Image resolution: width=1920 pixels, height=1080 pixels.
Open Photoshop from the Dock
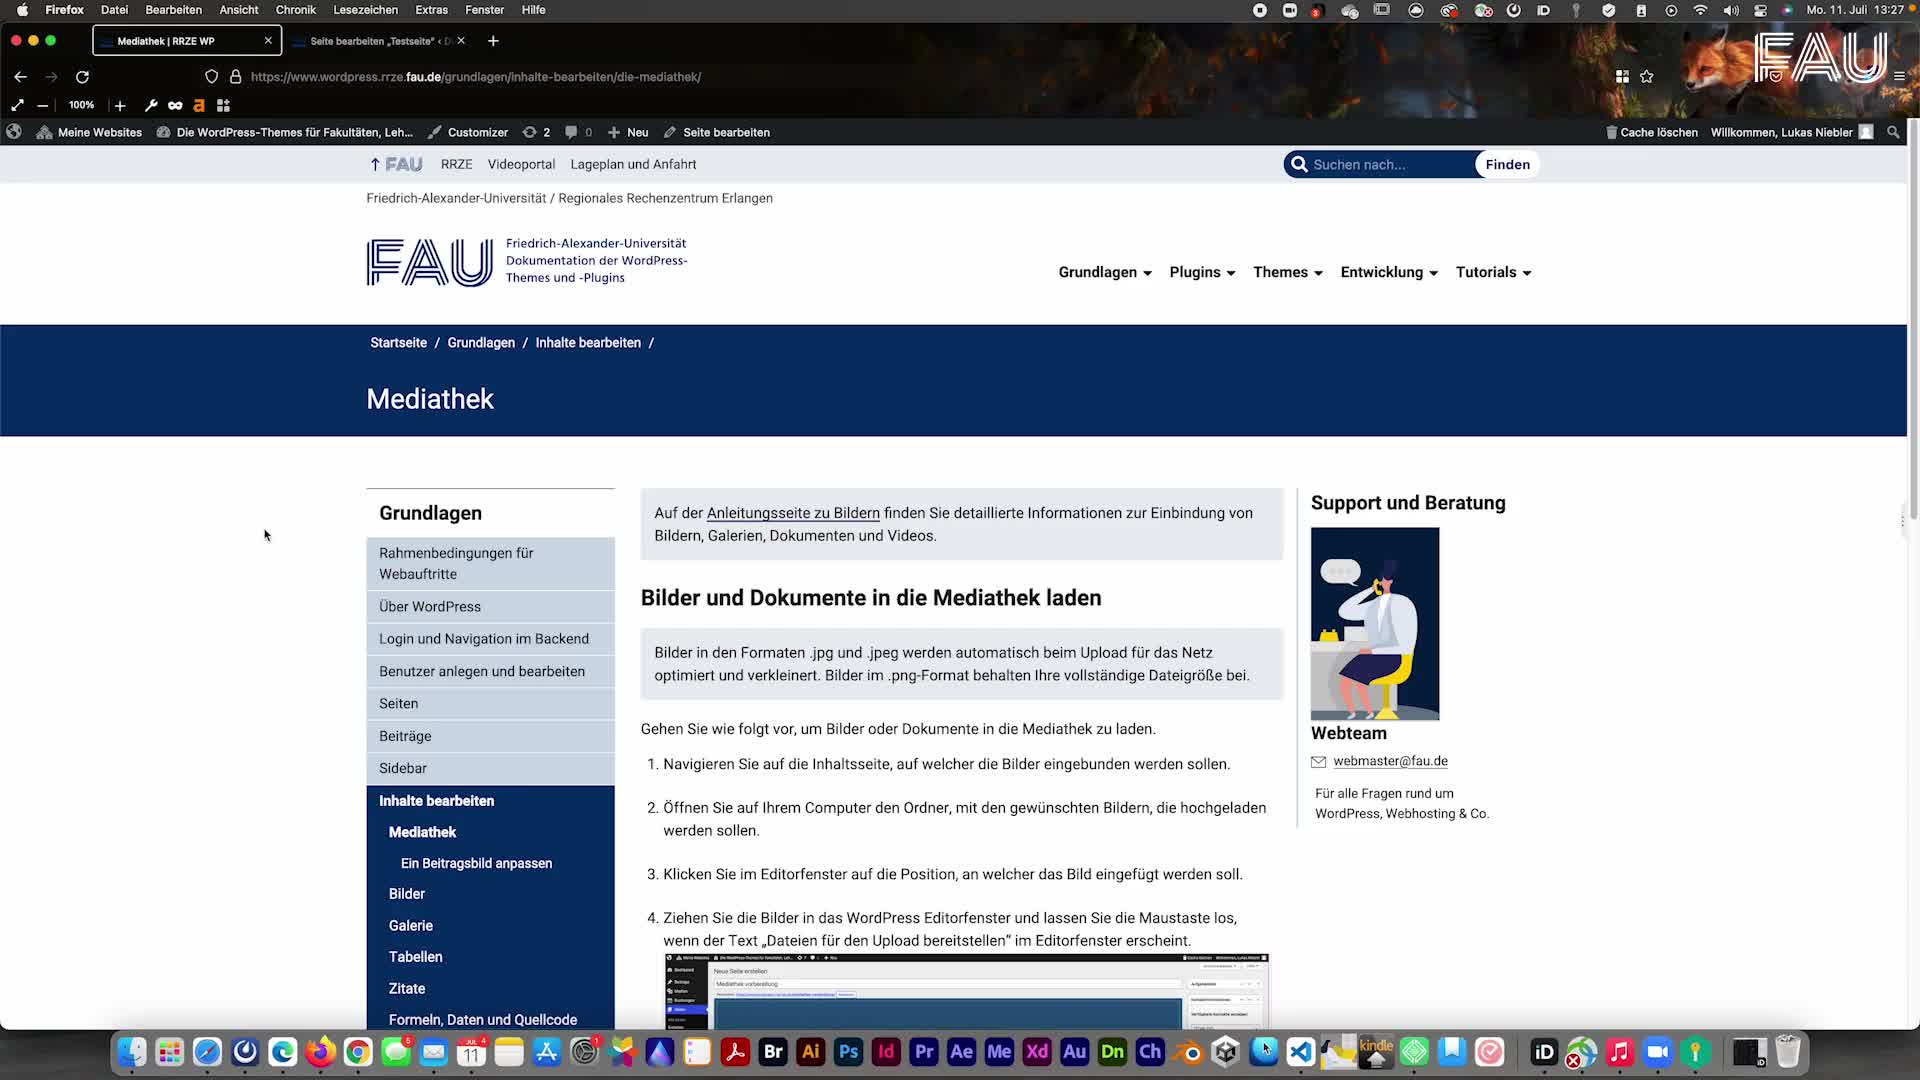(847, 1052)
